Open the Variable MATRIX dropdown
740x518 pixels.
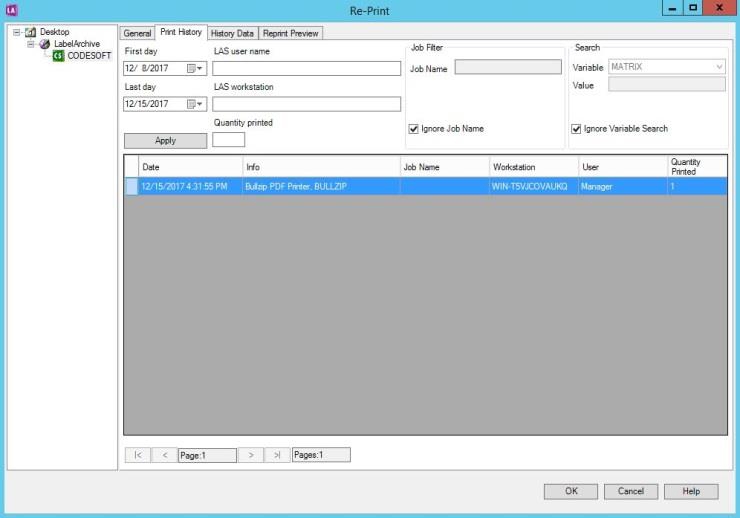[x=719, y=67]
